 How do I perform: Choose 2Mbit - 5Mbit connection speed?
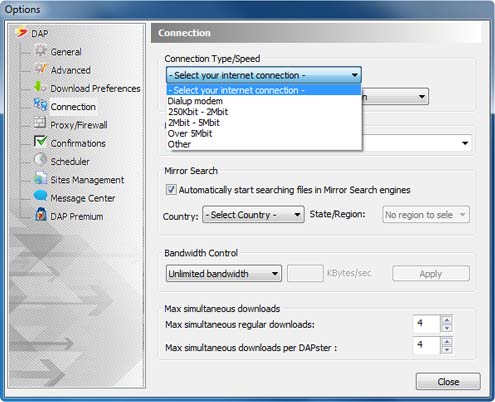[264, 123]
